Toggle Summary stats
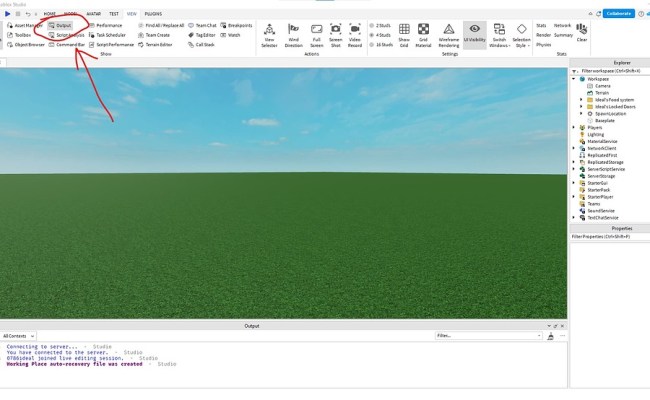 point(564,35)
